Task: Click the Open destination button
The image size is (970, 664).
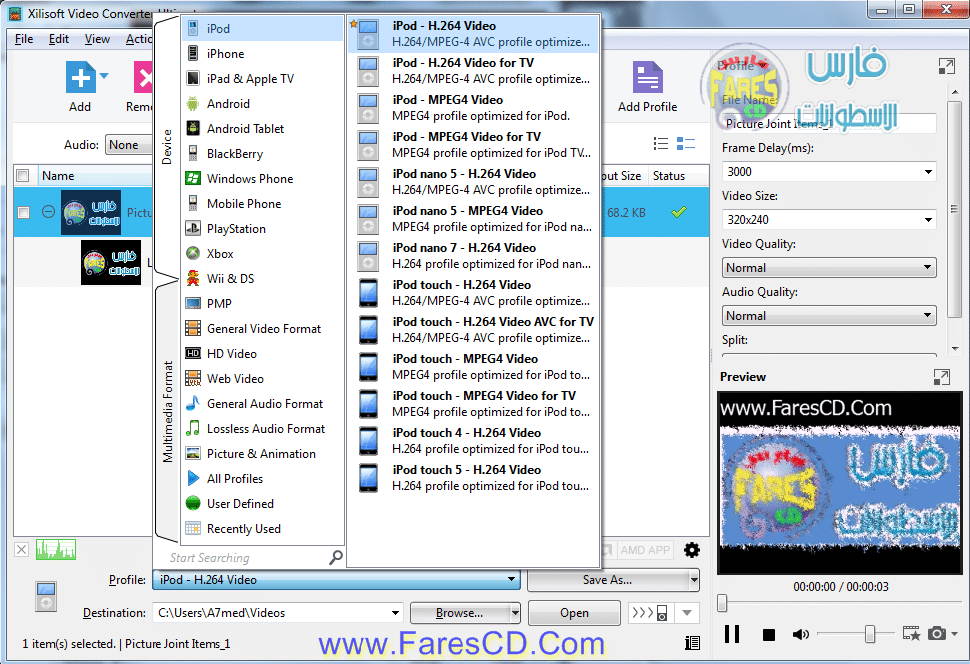Action: coord(574,613)
